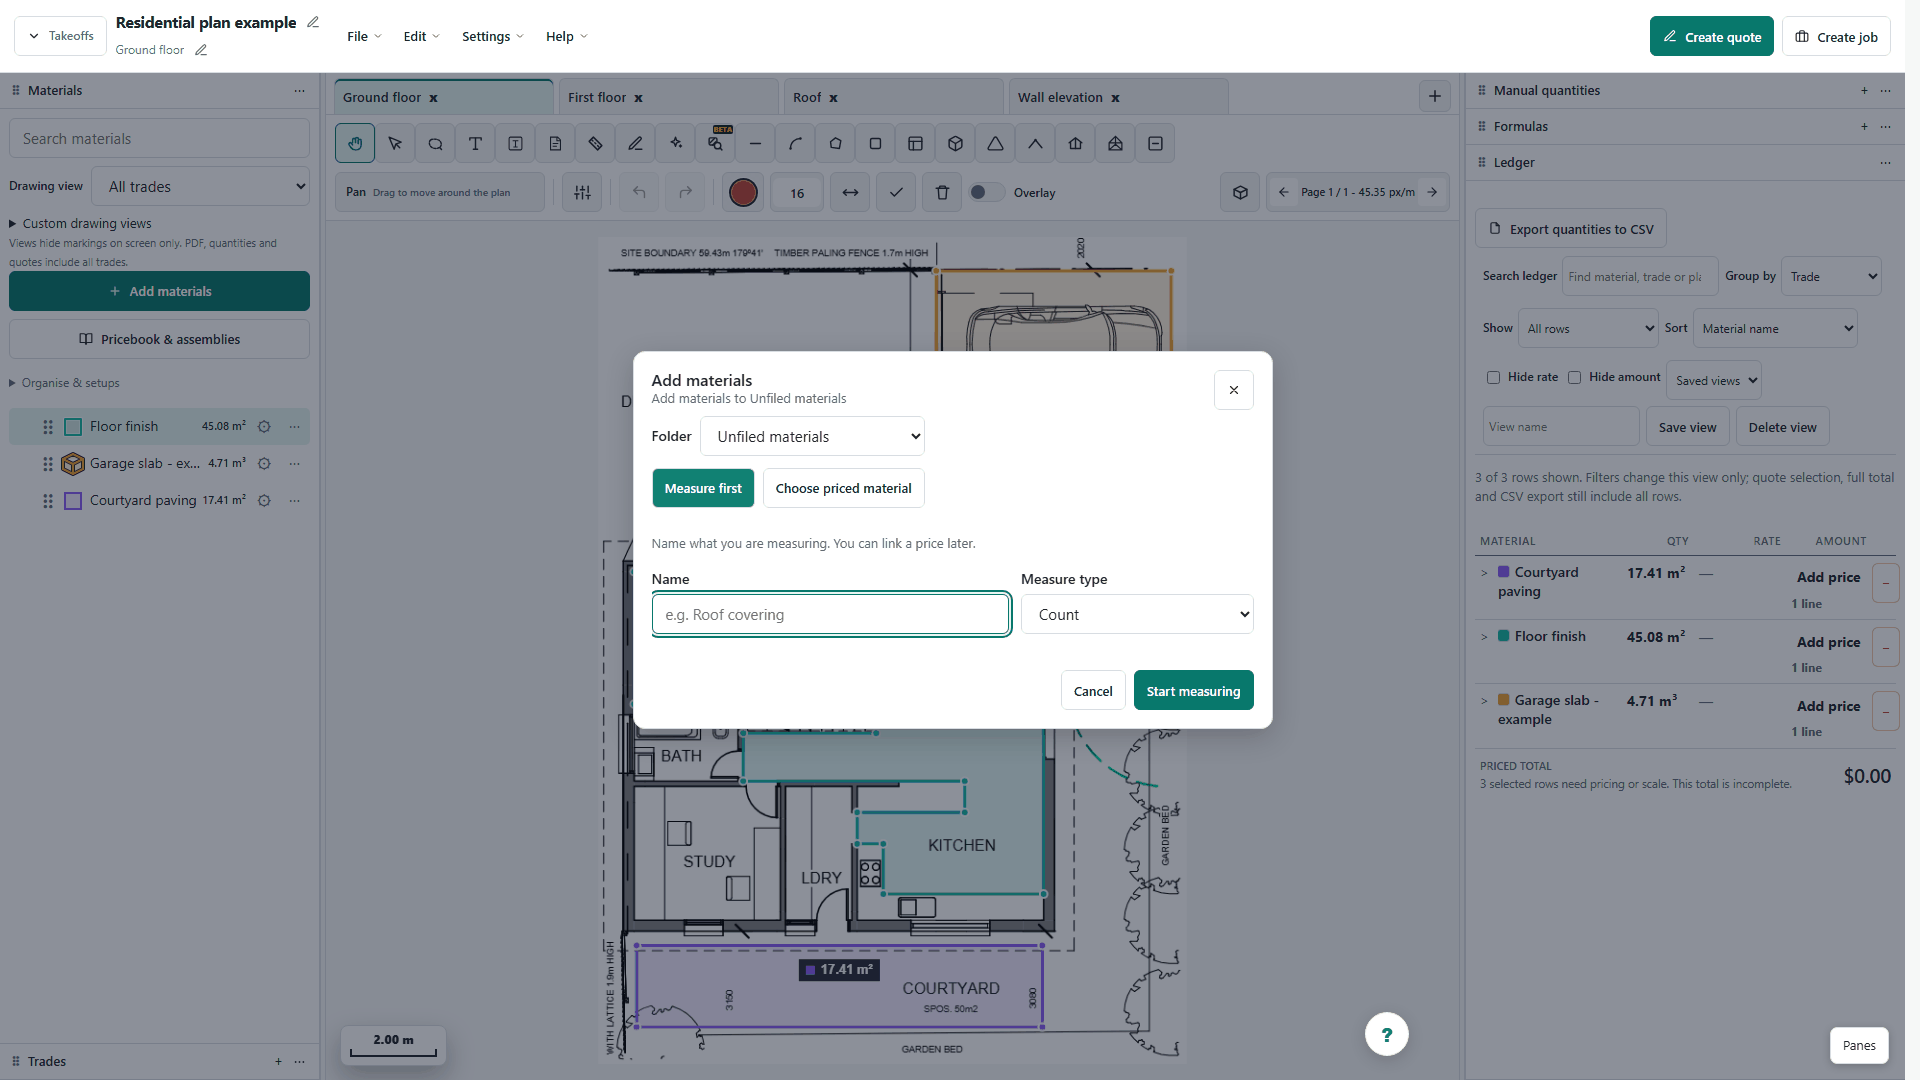
Task: Check the Hide amount checkbox
Action: coord(1574,378)
